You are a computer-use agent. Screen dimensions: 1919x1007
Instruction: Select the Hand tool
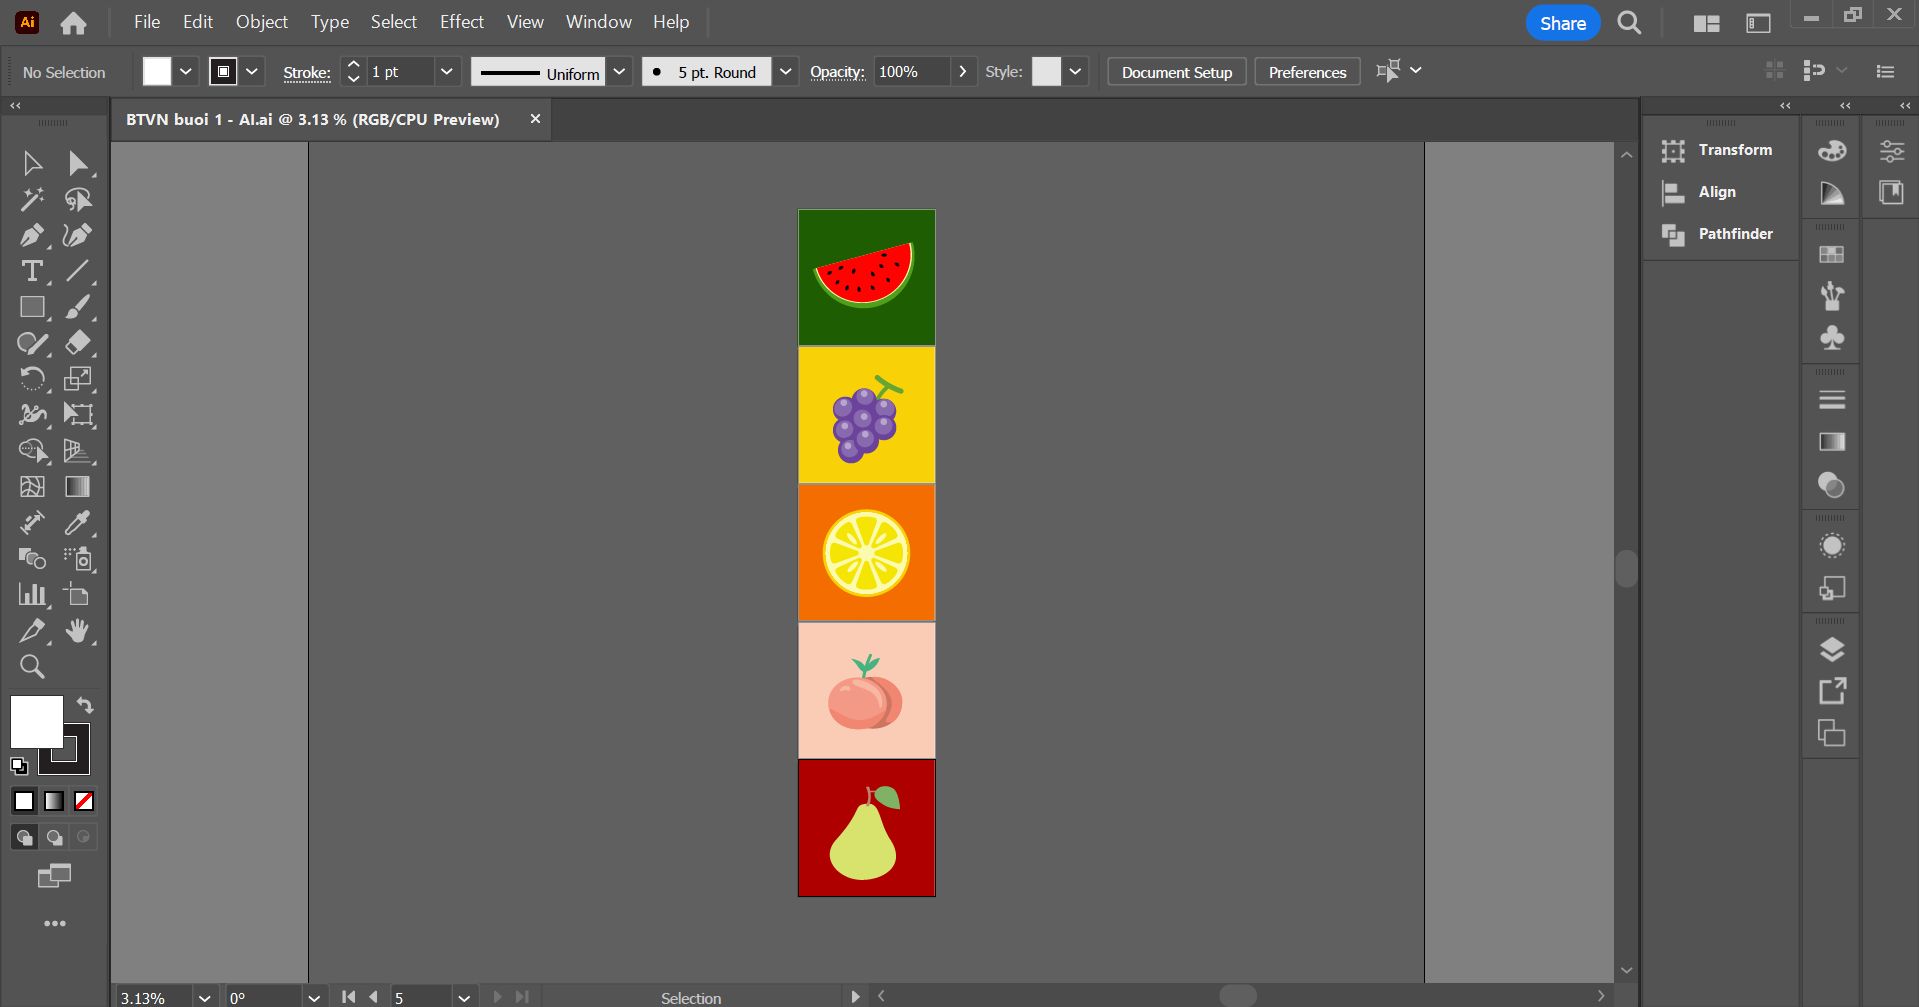click(78, 631)
